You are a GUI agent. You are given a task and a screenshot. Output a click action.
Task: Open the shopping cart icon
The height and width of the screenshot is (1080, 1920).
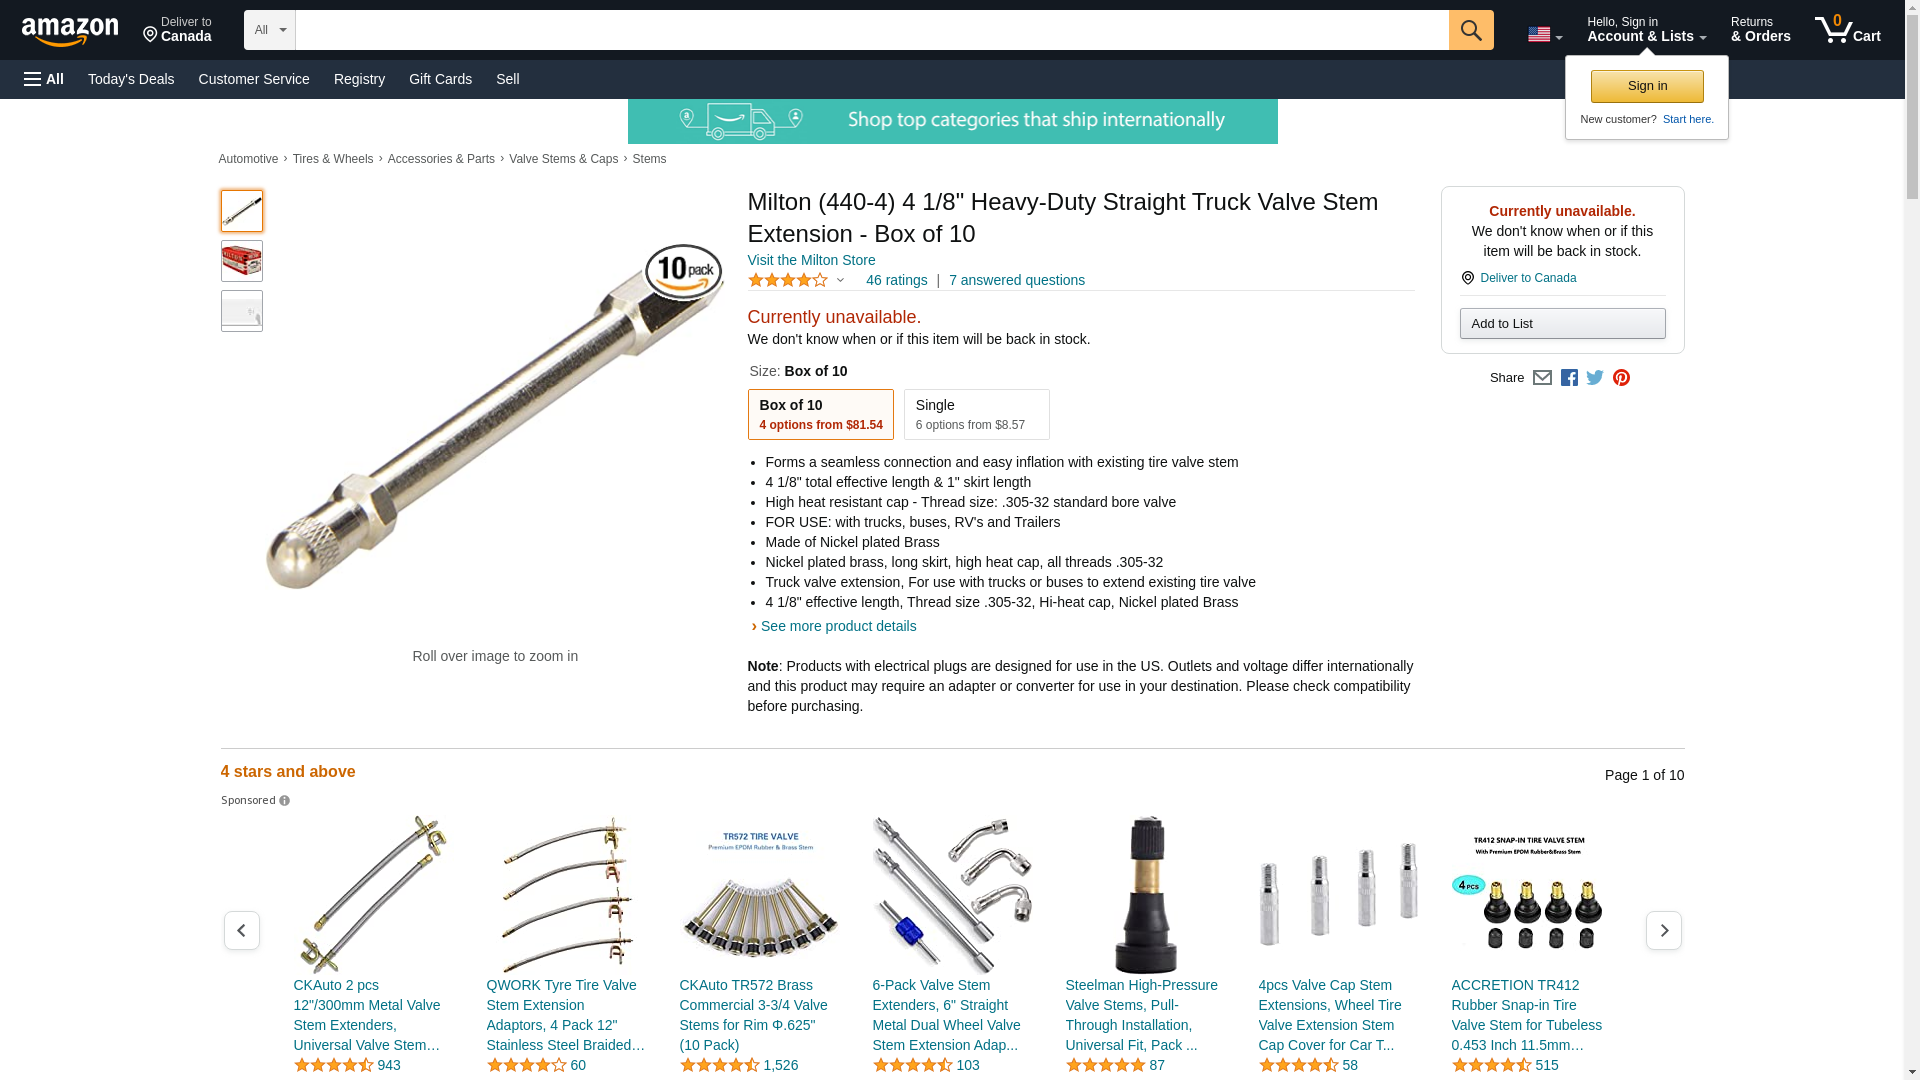pos(1847,30)
